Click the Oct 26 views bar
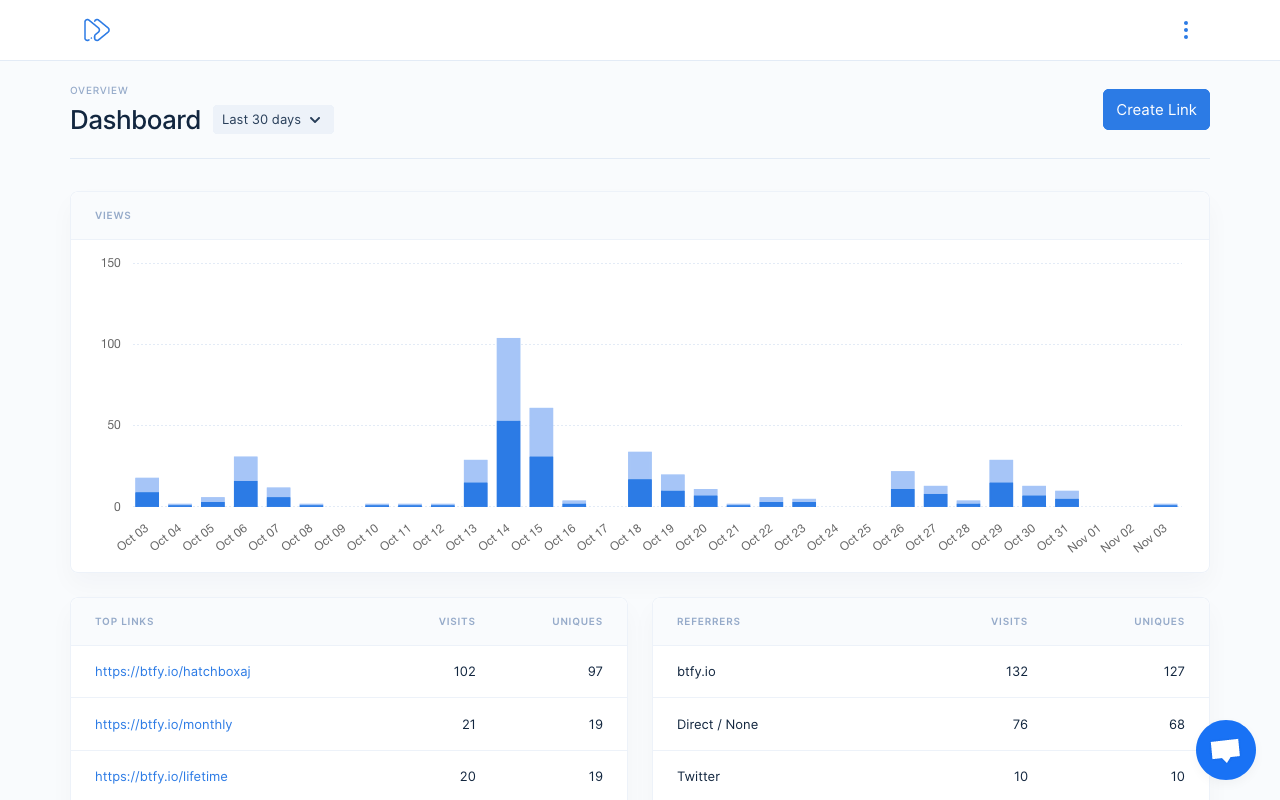Screen dimensions: 1280x800 tap(903, 491)
